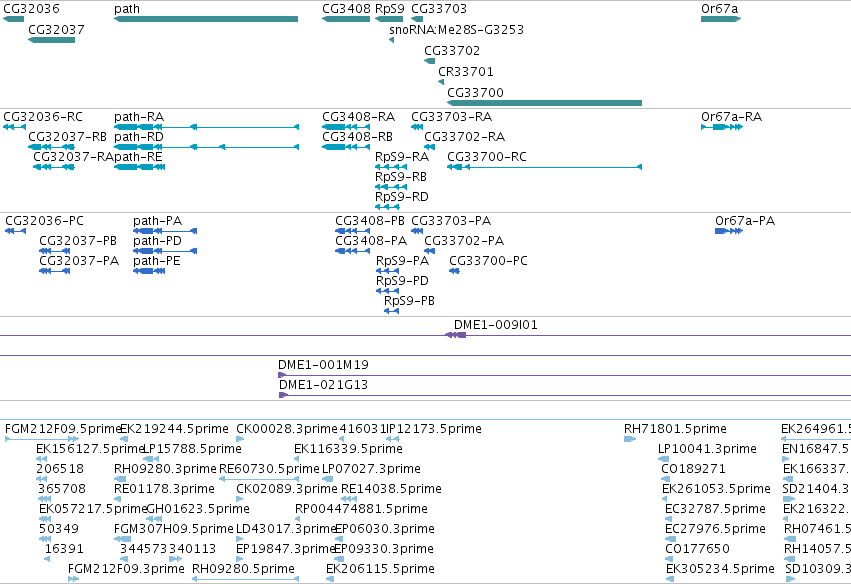Select protein CG32036-PC label
The image size is (851, 584).
[45, 221]
